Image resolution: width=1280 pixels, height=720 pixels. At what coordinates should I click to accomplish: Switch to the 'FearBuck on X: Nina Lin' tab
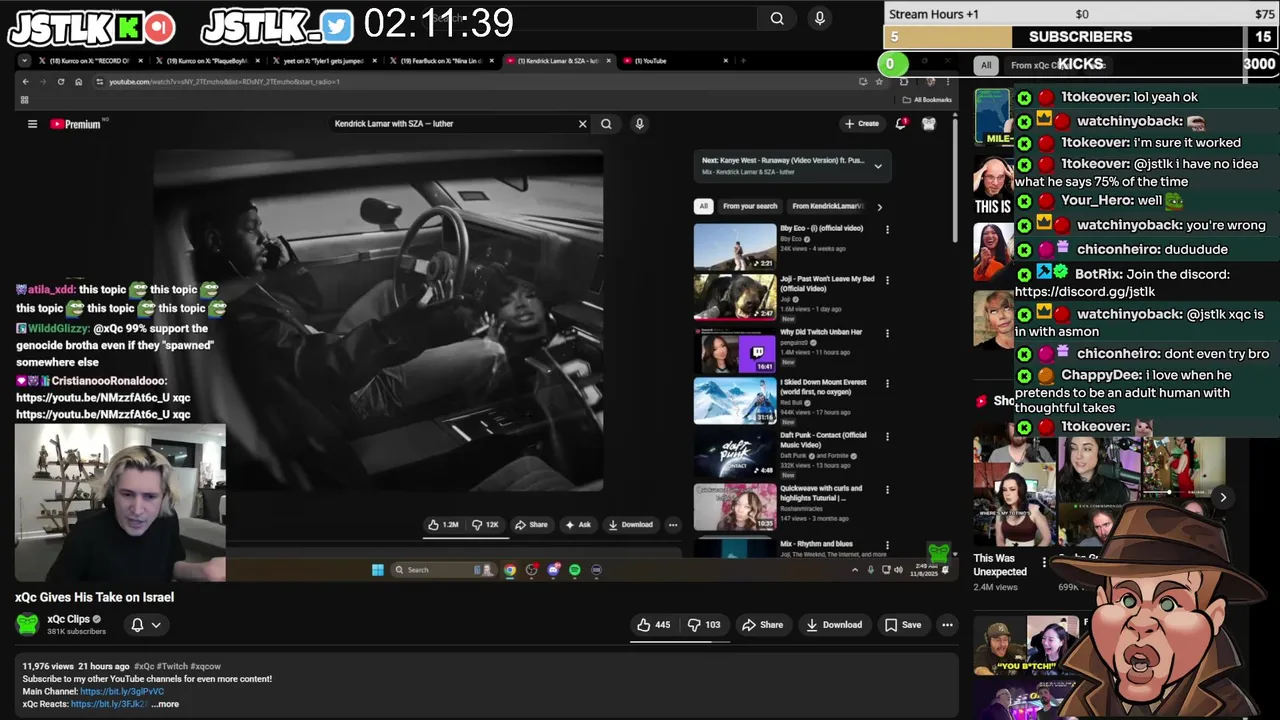pyautogui.click(x=440, y=61)
